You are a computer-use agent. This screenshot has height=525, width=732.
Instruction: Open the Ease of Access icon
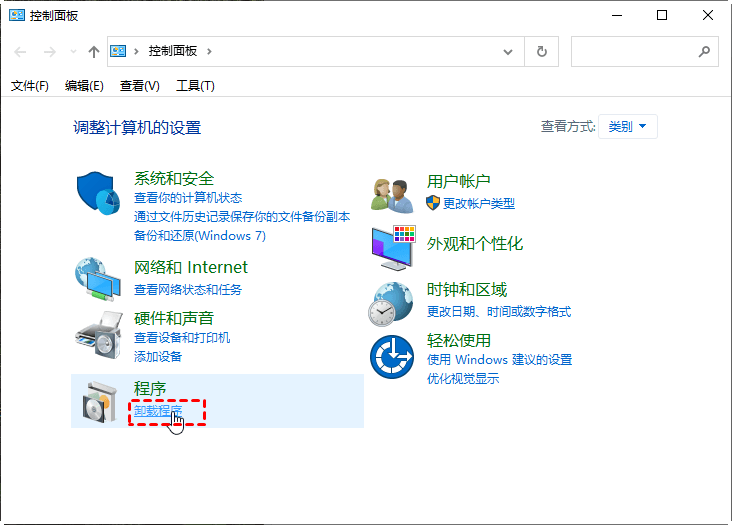tap(392, 357)
